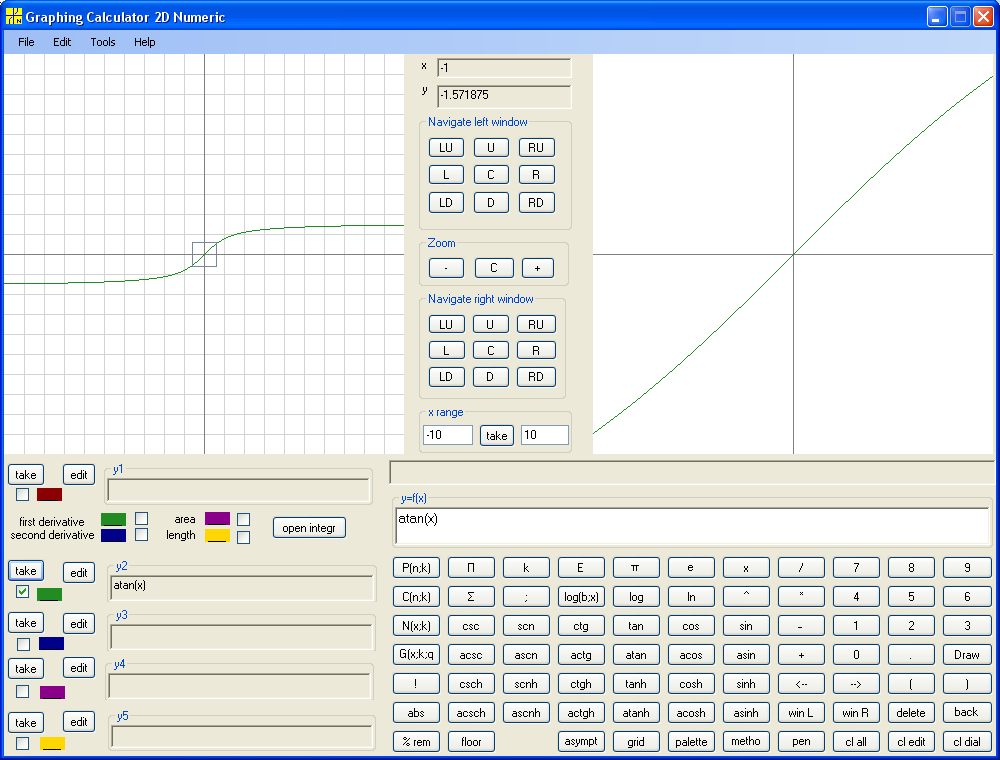Open the Help menu
The height and width of the screenshot is (760, 1000).
145,42
